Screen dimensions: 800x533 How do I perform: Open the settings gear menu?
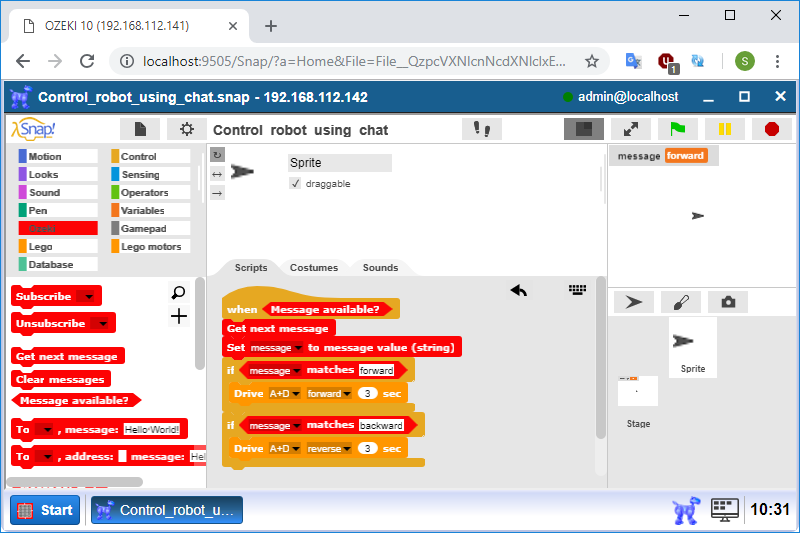tap(187, 129)
